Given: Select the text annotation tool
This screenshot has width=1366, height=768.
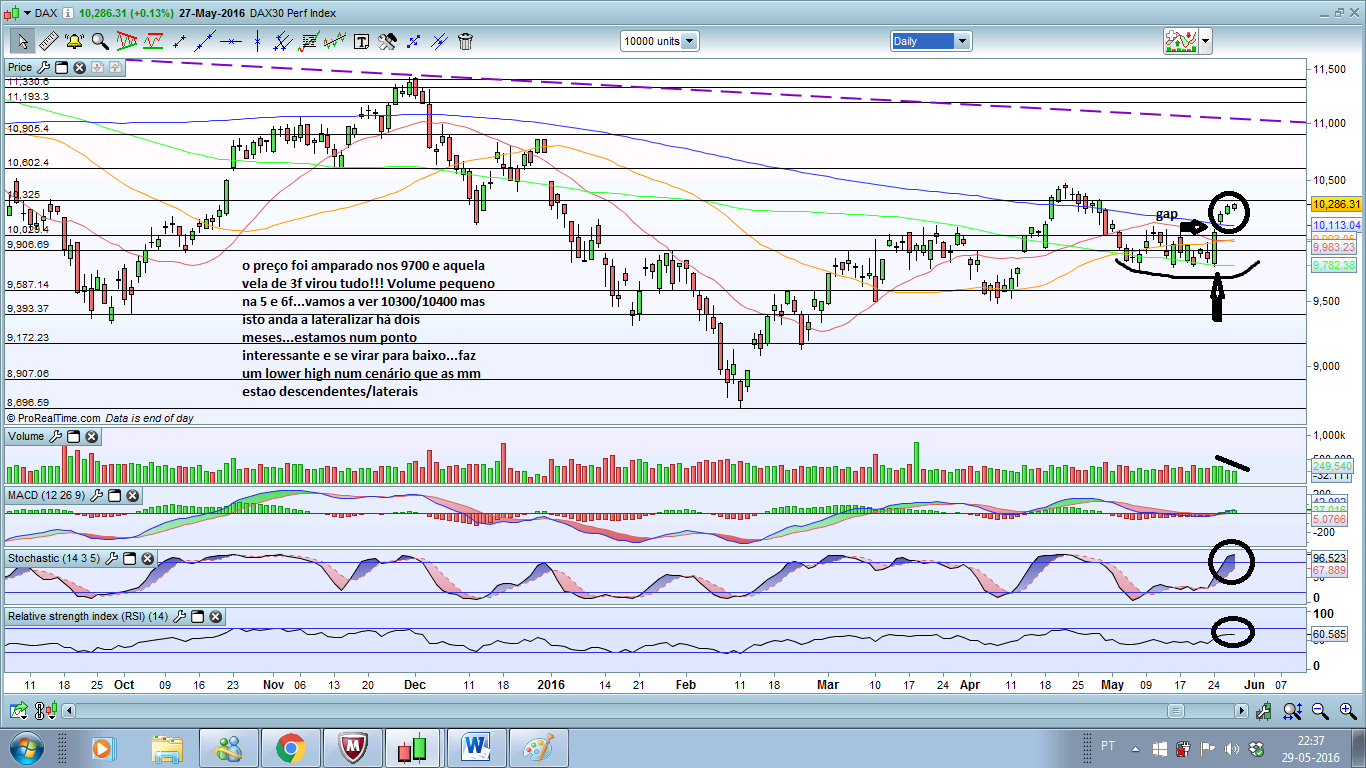Looking at the screenshot, I should click(361, 41).
